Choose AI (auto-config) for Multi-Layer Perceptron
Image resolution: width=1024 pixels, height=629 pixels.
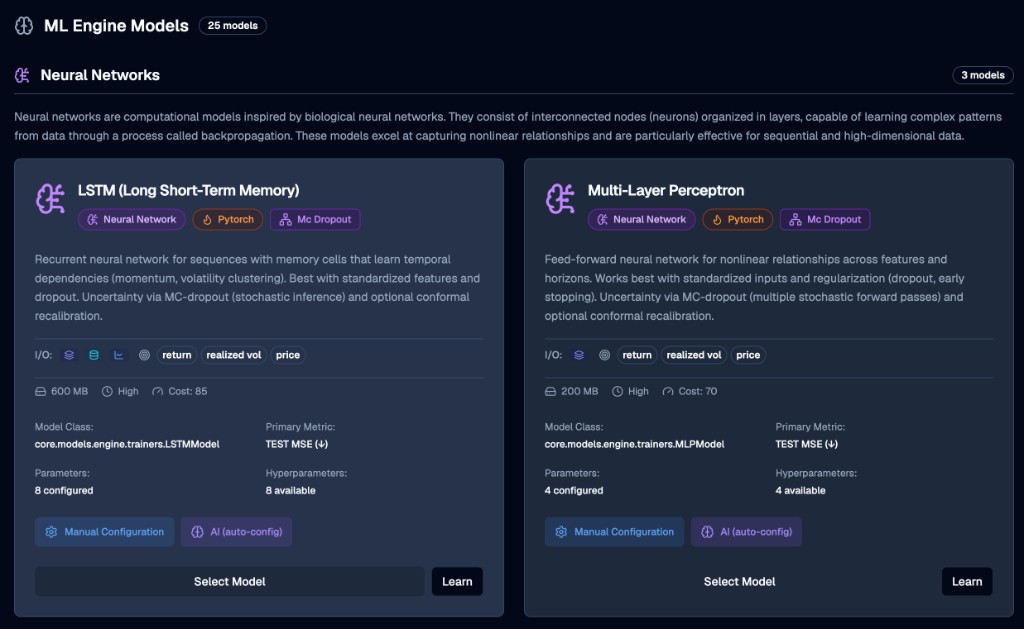pos(746,532)
